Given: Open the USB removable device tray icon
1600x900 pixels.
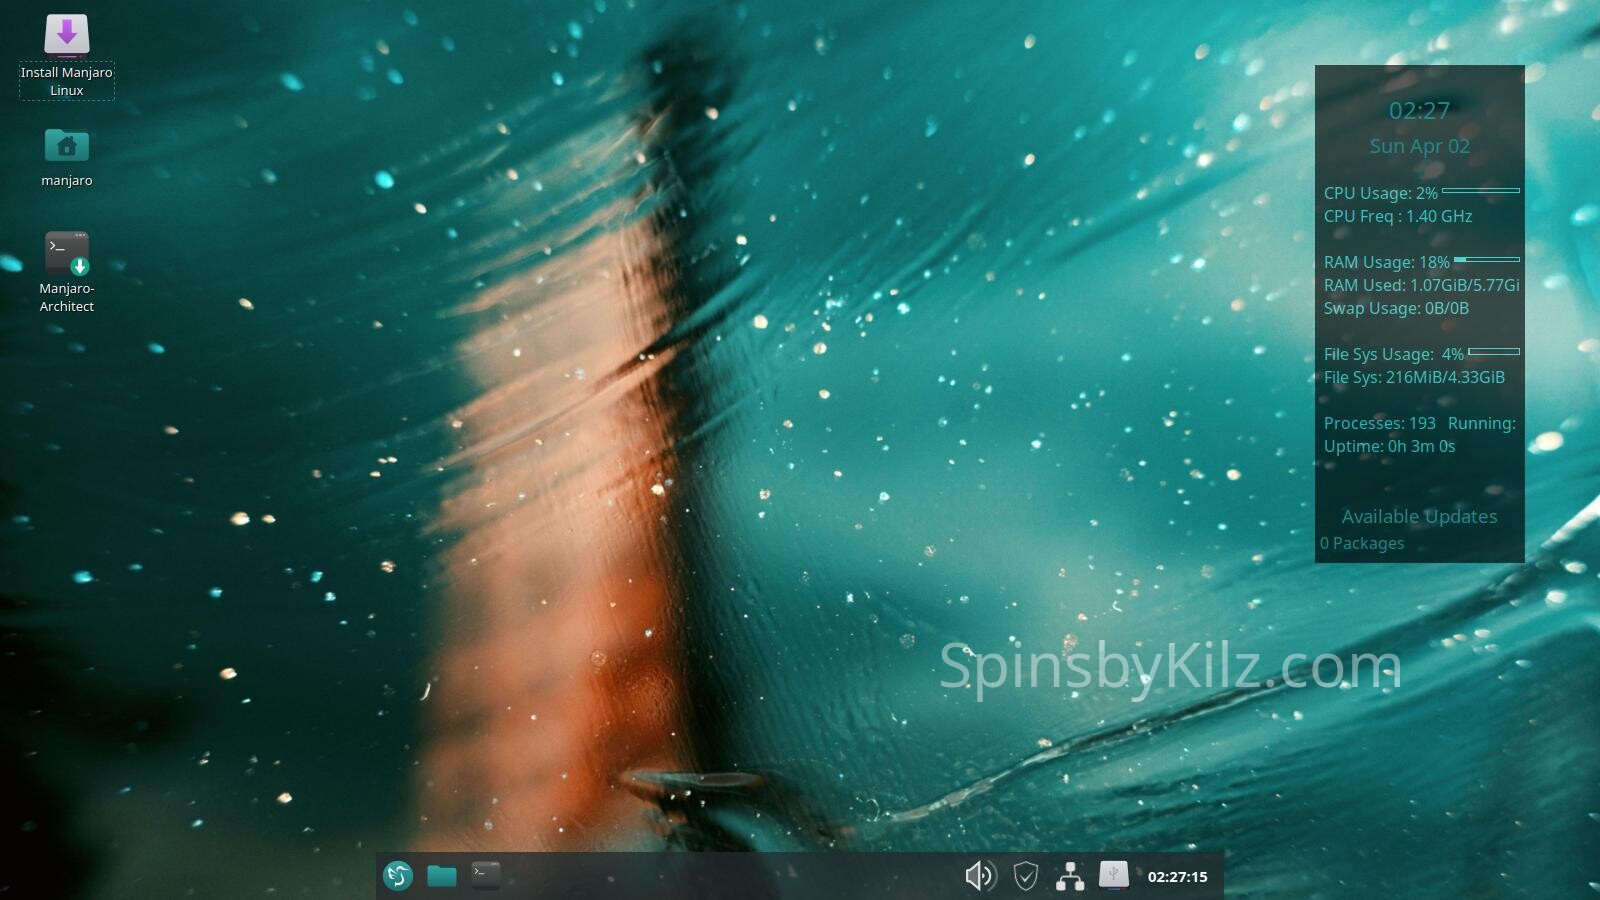Looking at the screenshot, I should (1113, 875).
